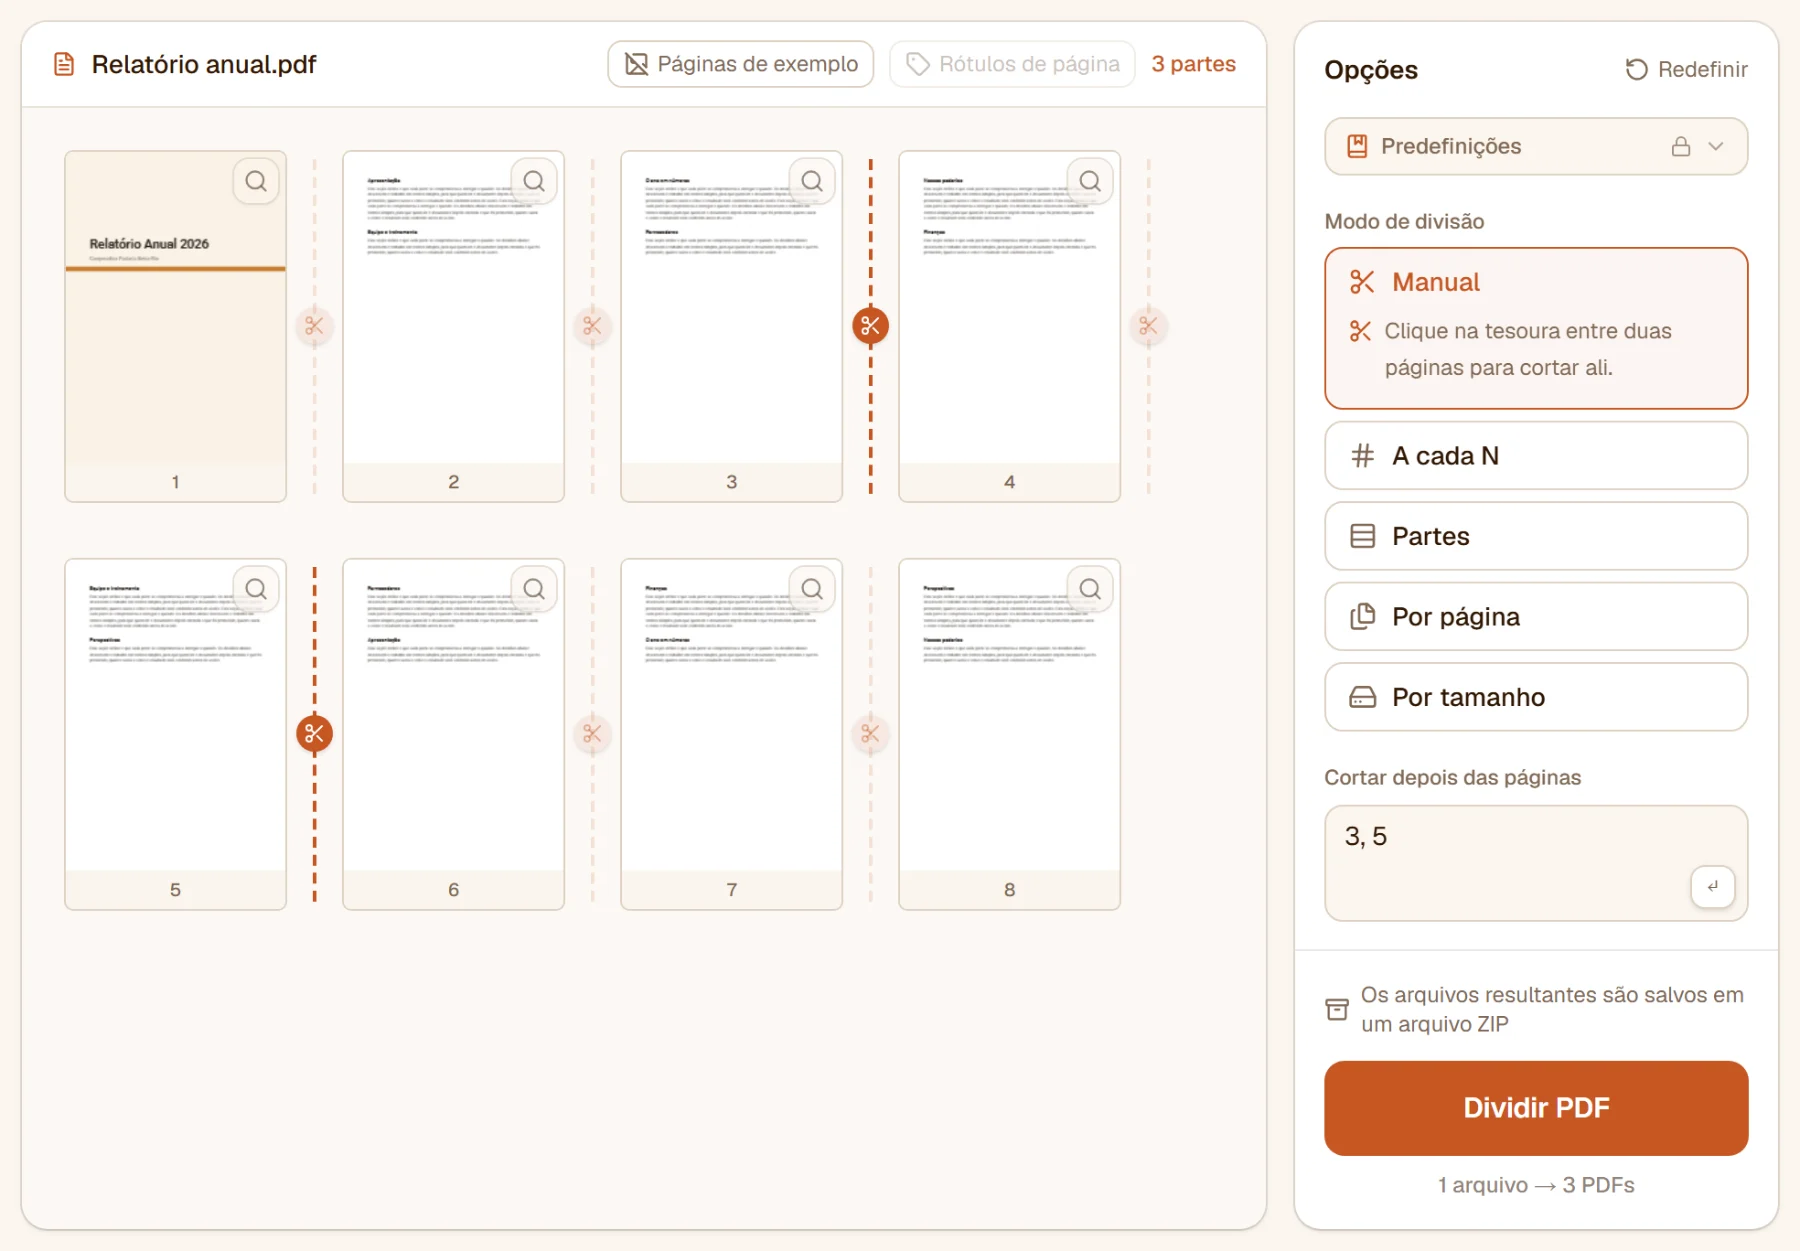Enlarge page 5 via the magnifier icon
The width and height of the screenshot is (1800, 1251).
point(256,589)
